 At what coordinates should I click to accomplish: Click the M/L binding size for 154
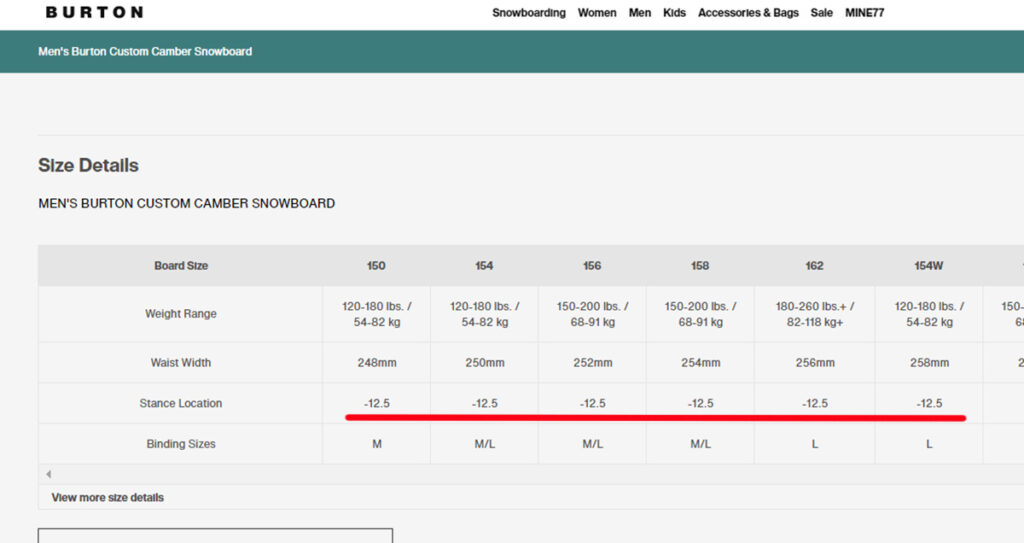485,444
